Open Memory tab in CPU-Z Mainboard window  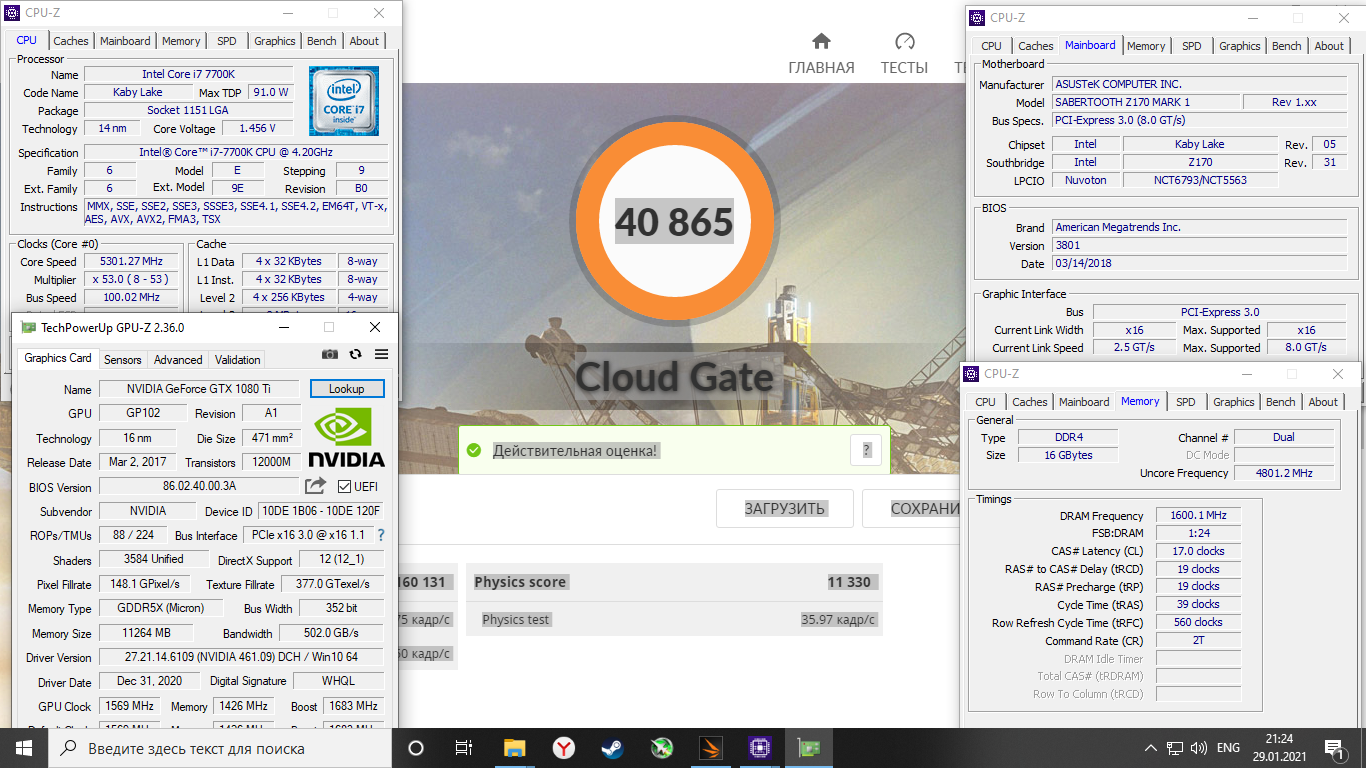[1146, 46]
